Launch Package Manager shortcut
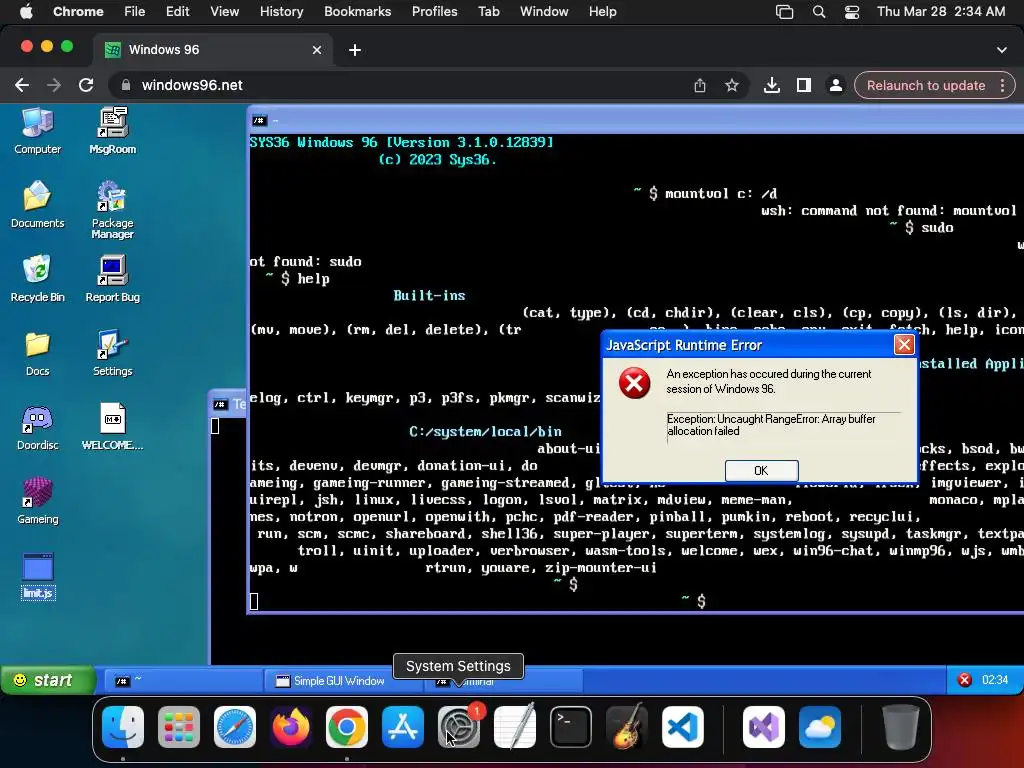Image resolution: width=1024 pixels, height=768 pixels. point(112,209)
